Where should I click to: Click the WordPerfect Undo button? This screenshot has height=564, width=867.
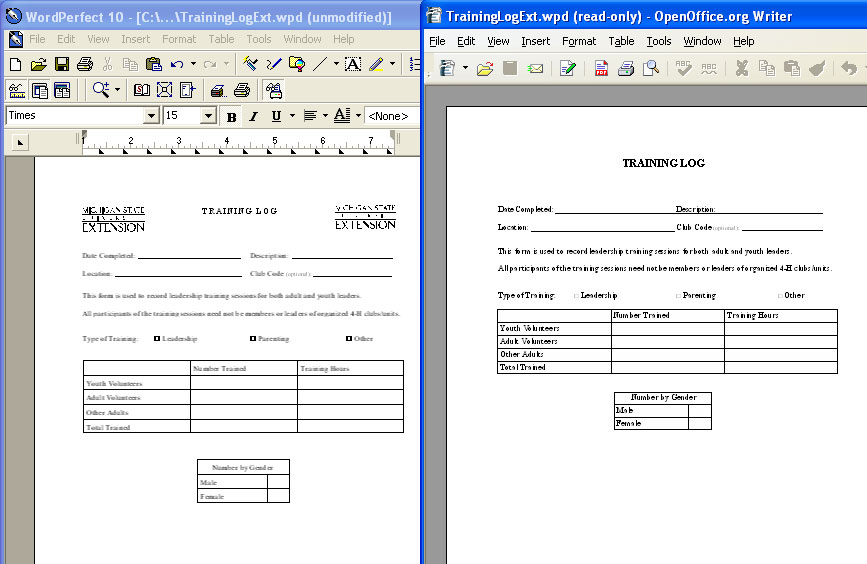point(177,64)
